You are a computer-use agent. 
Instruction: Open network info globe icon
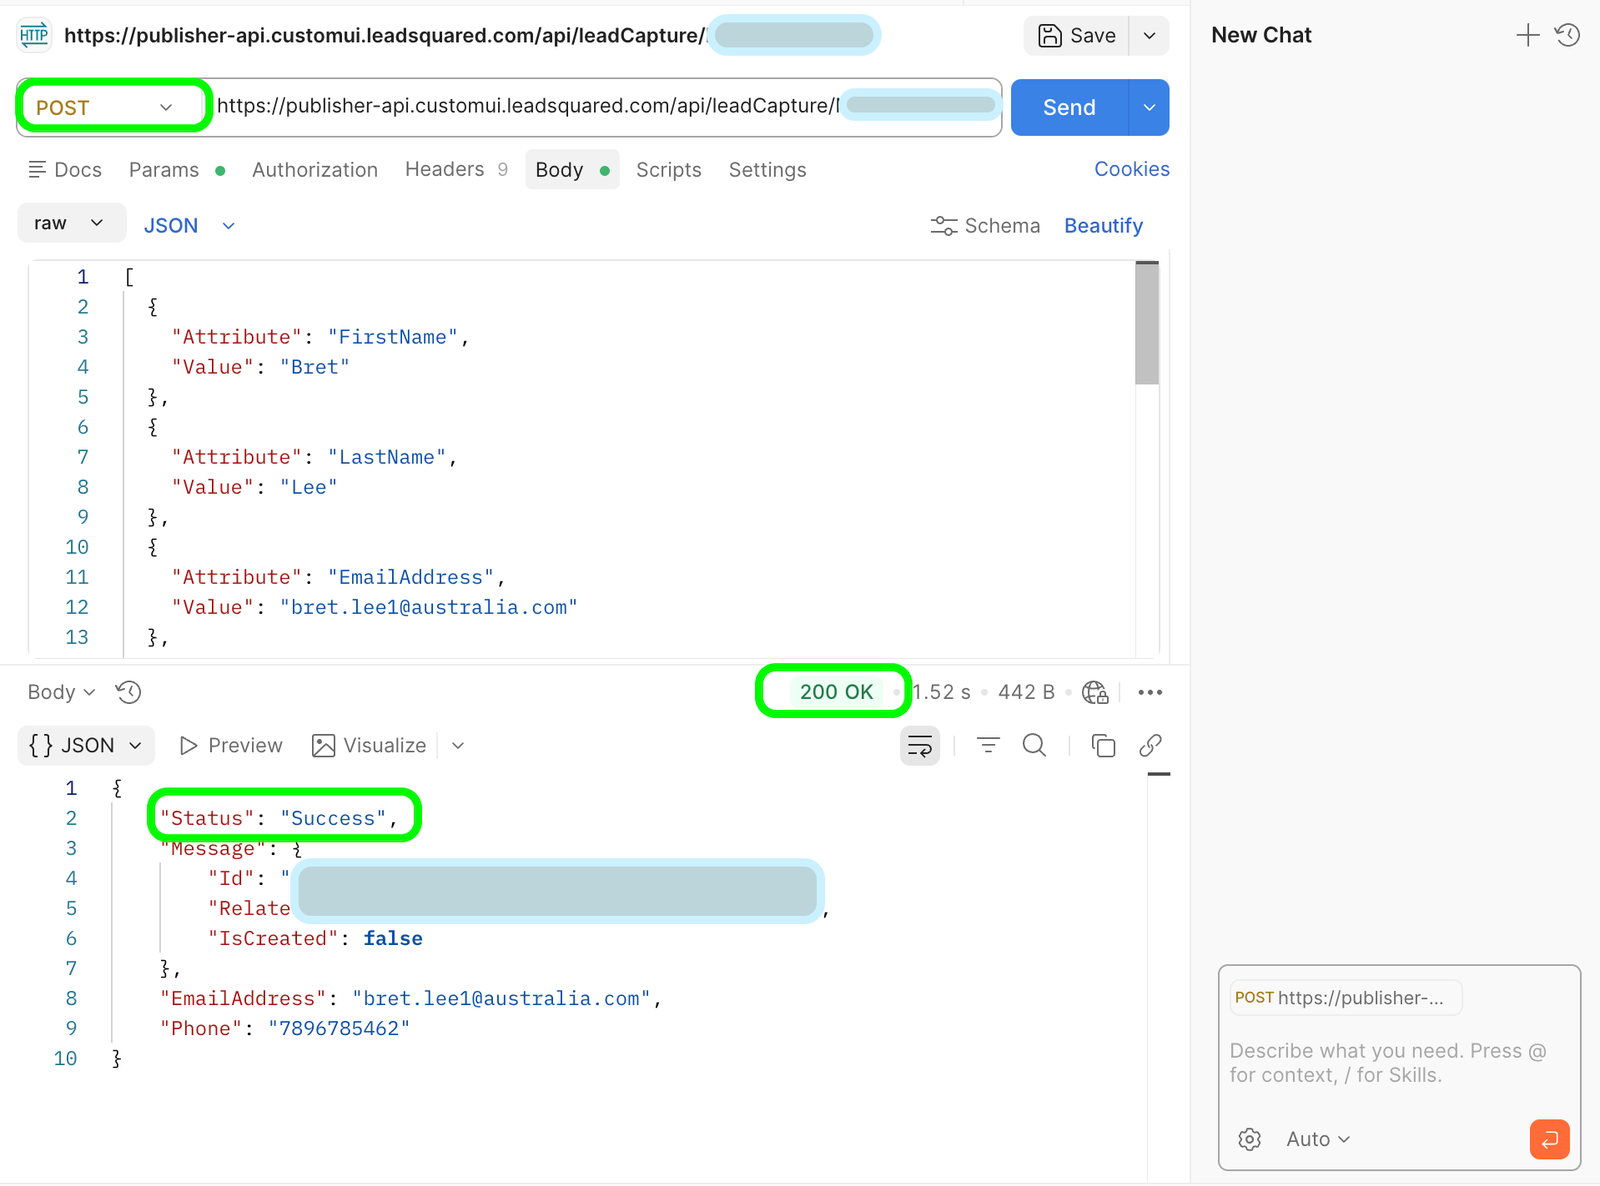(1095, 692)
